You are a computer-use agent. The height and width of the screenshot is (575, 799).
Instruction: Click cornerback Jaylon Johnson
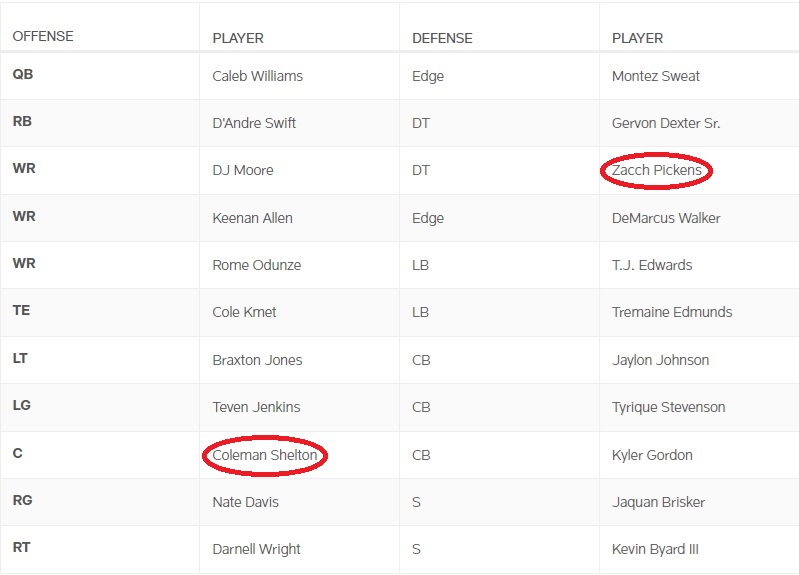[660, 360]
